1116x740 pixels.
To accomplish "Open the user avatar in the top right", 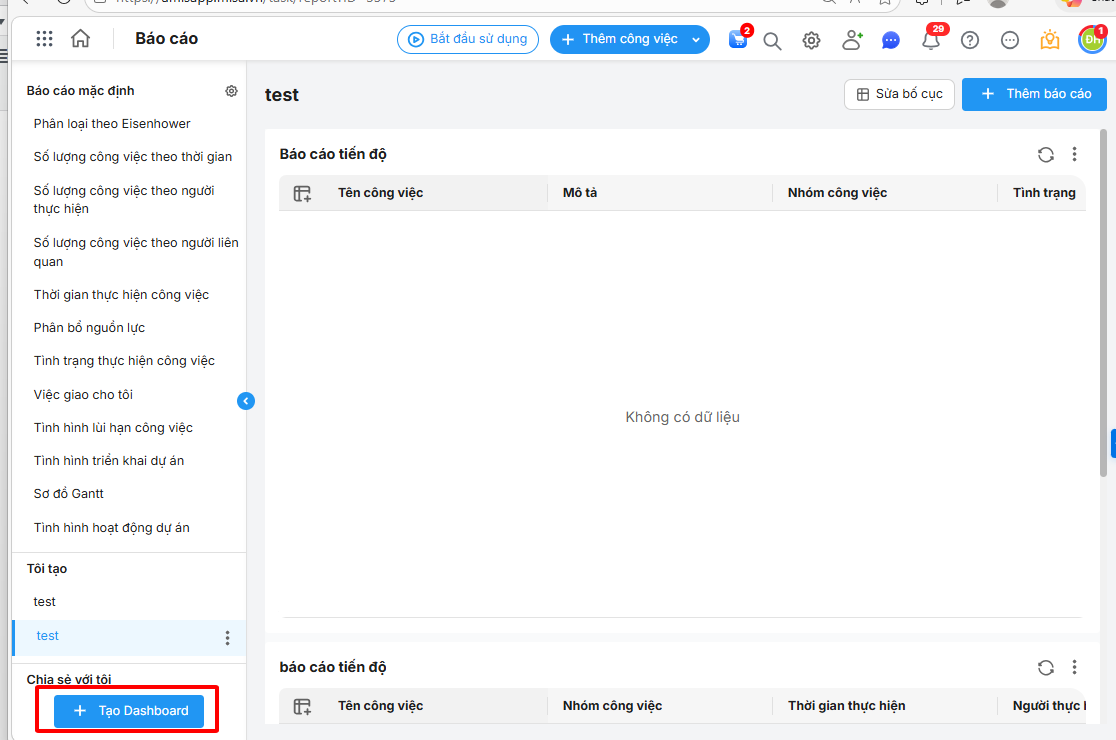I will point(1093,39).
